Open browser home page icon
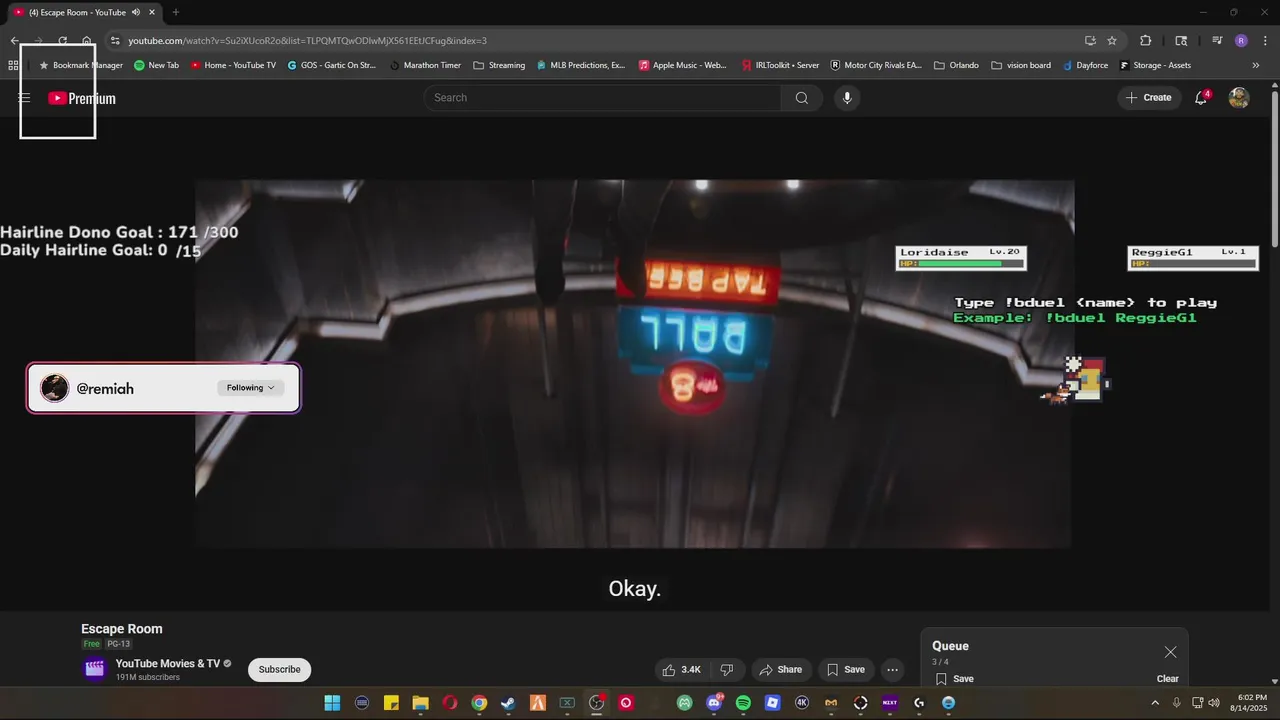1280x720 pixels. tap(87, 41)
